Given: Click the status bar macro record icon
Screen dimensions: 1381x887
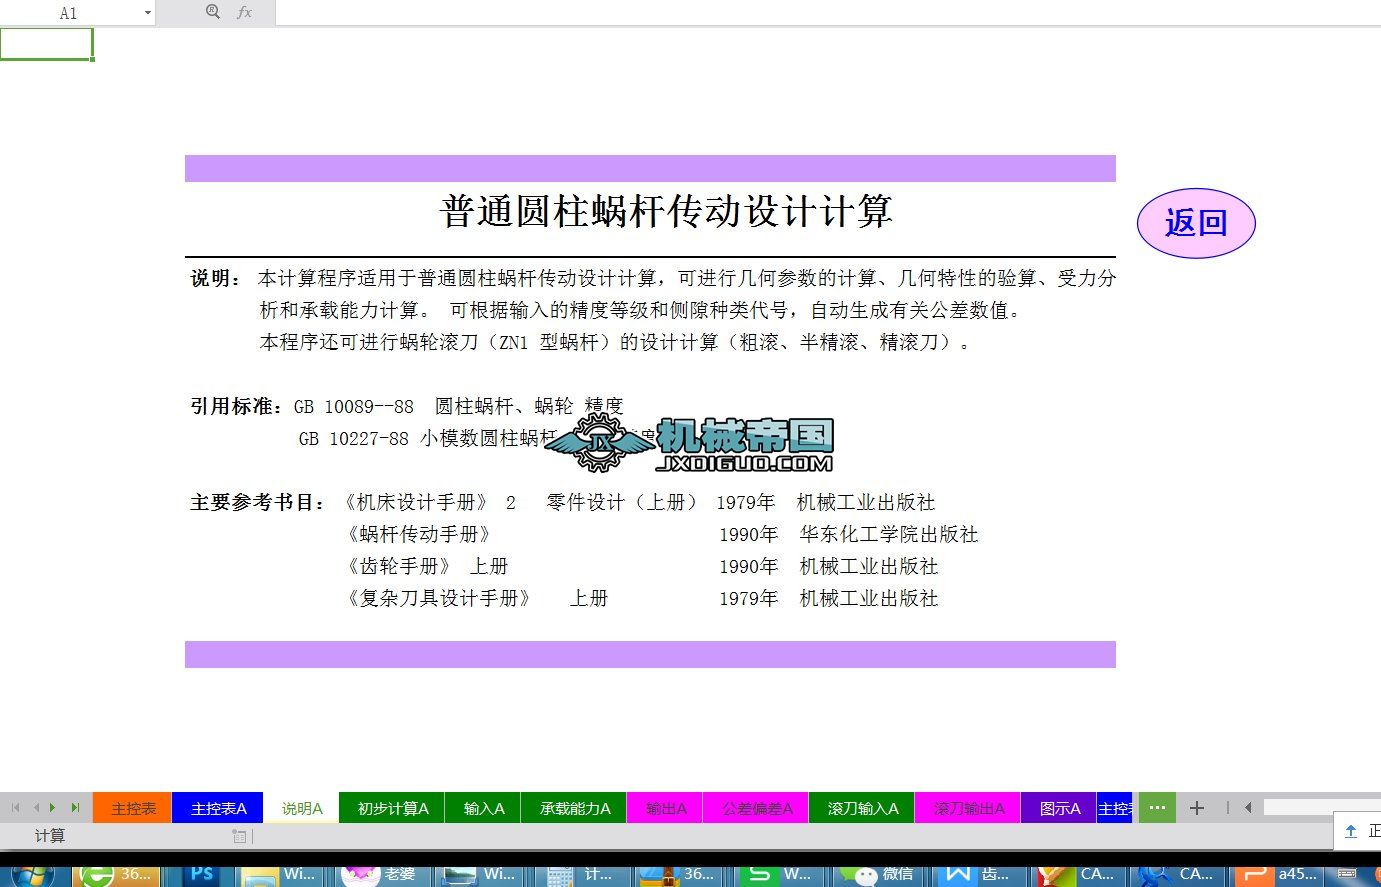Looking at the screenshot, I should (x=239, y=836).
